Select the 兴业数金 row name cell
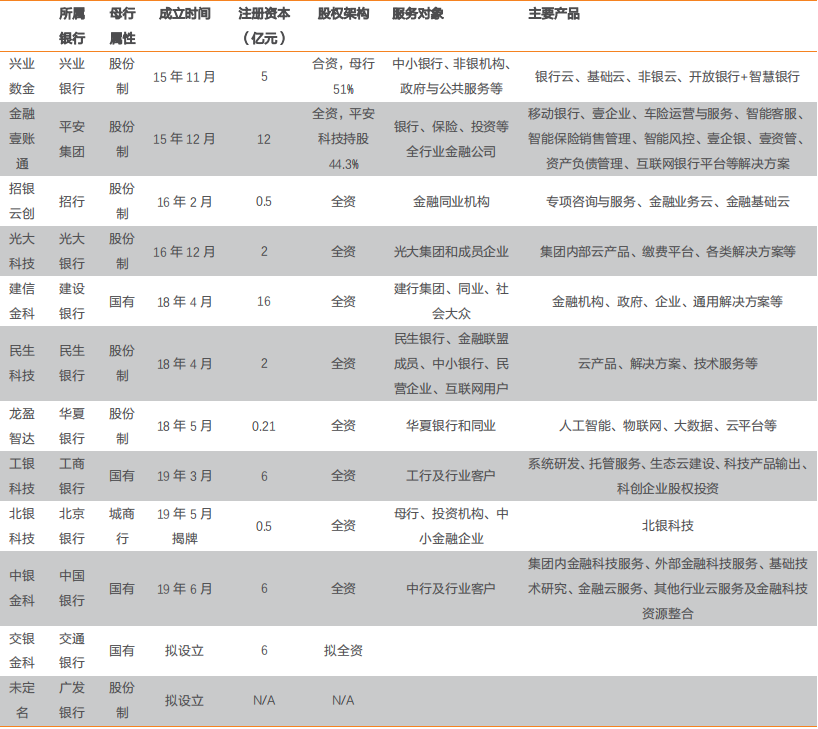Image resolution: width=818 pixels, height=729 pixels. 22,77
